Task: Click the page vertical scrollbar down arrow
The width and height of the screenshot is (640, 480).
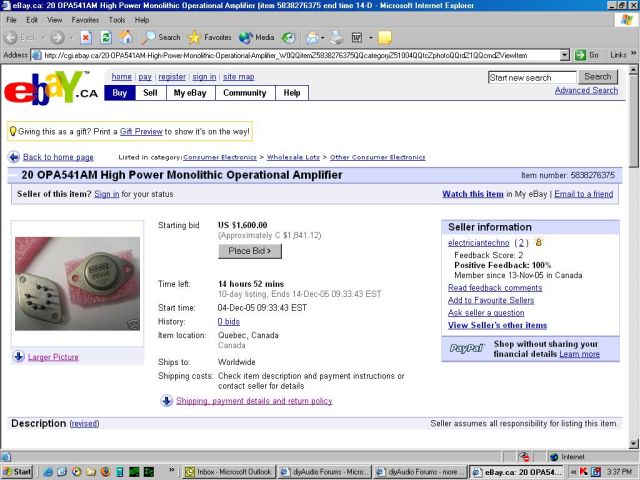Action: 633,444
